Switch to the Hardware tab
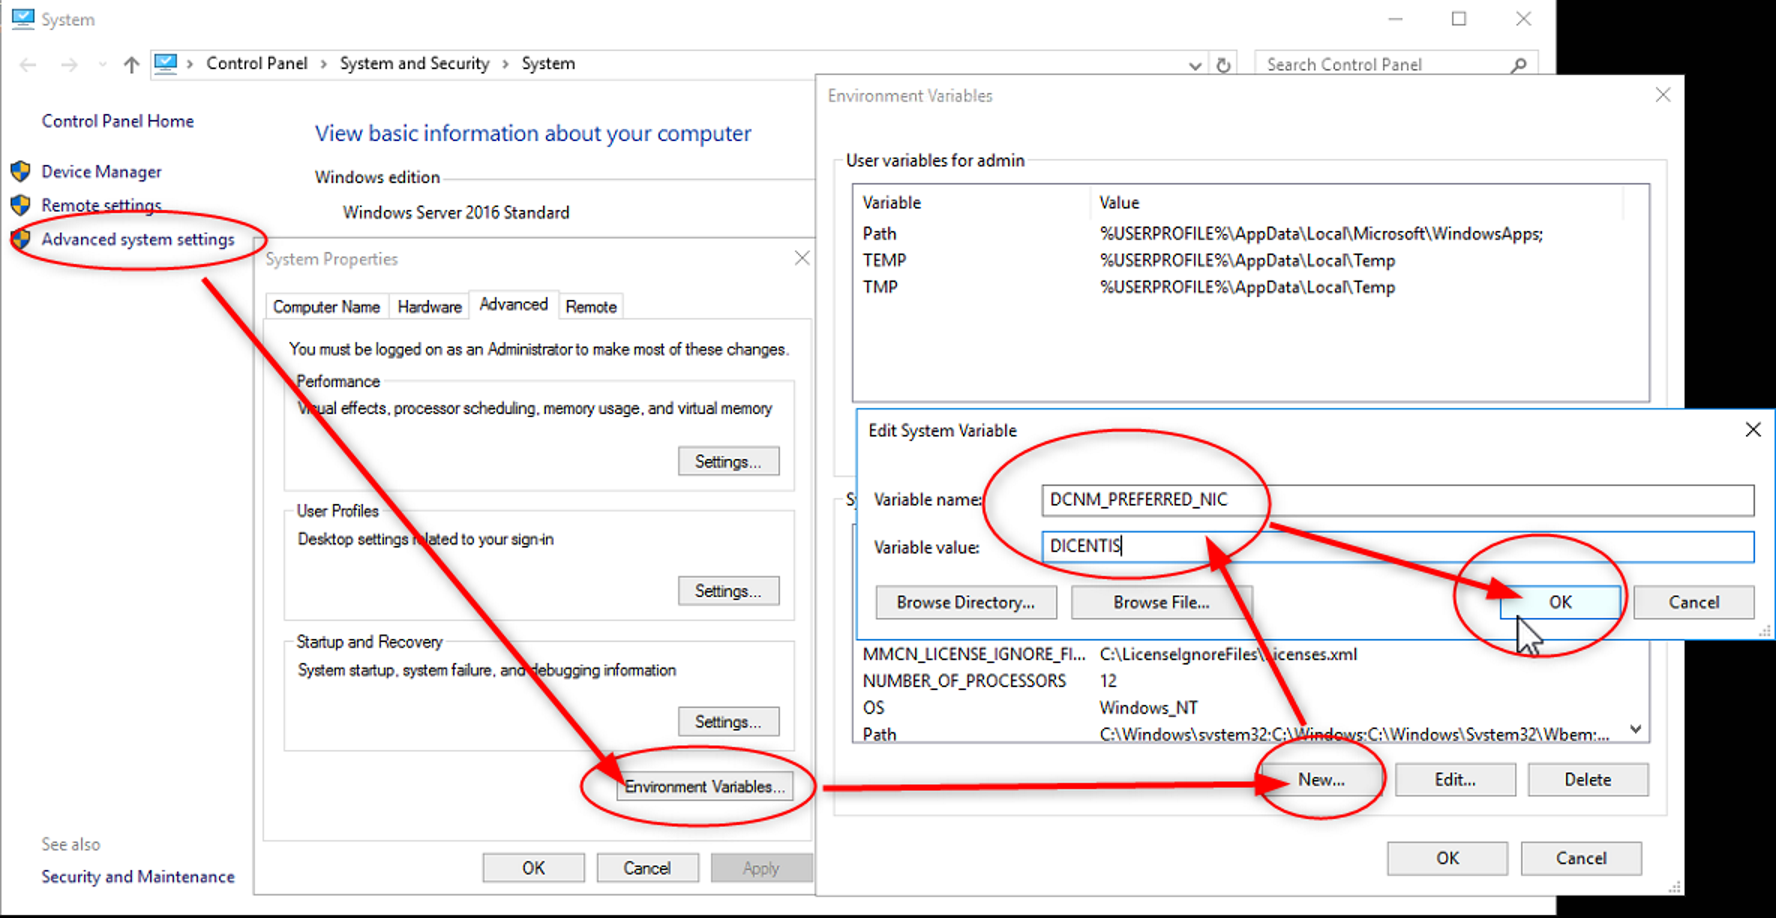The width and height of the screenshot is (1776, 918). [429, 307]
